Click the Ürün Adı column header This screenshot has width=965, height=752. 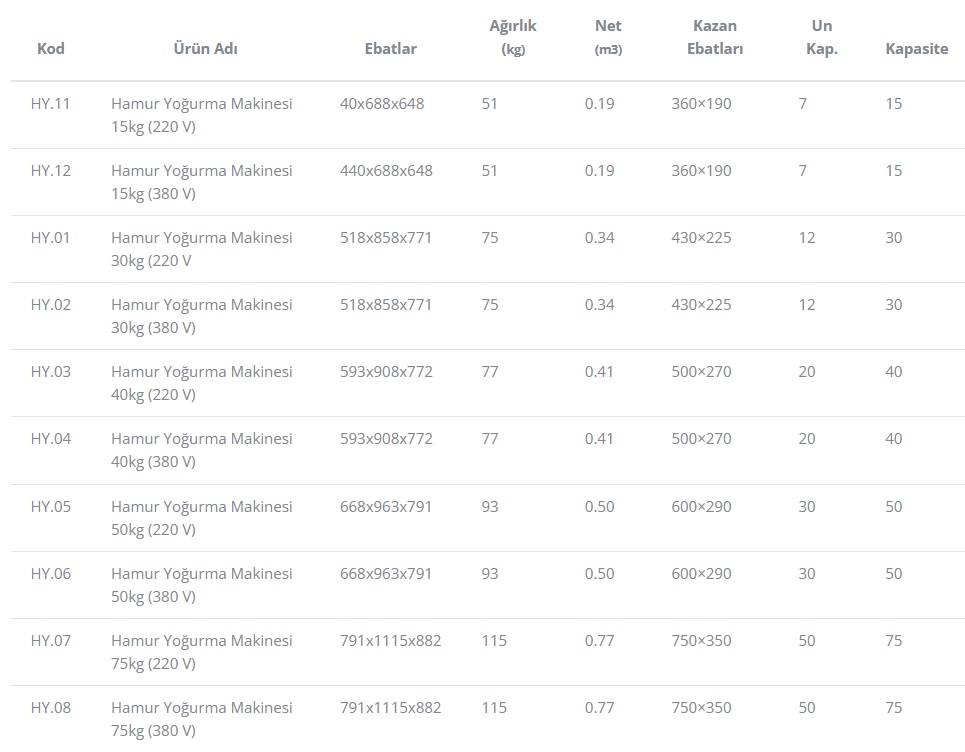[206, 48]
